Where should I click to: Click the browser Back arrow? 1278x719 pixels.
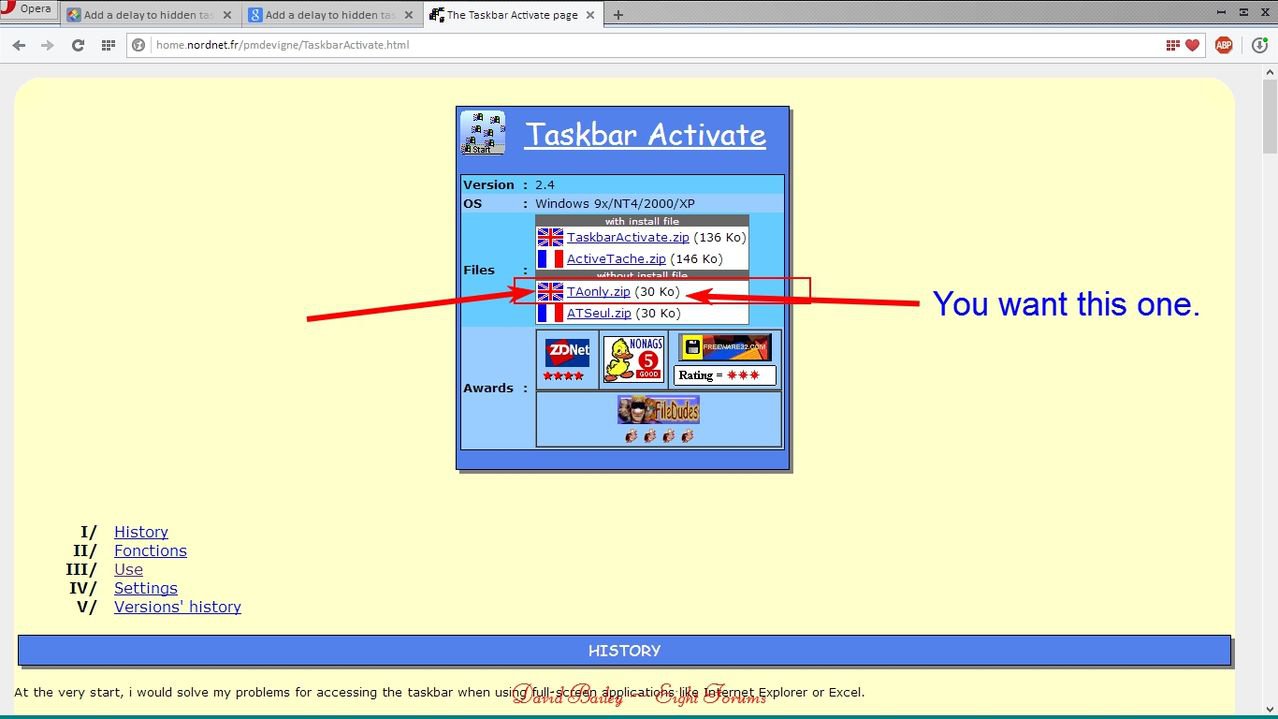pyautogui.click(x=19, y=45)
